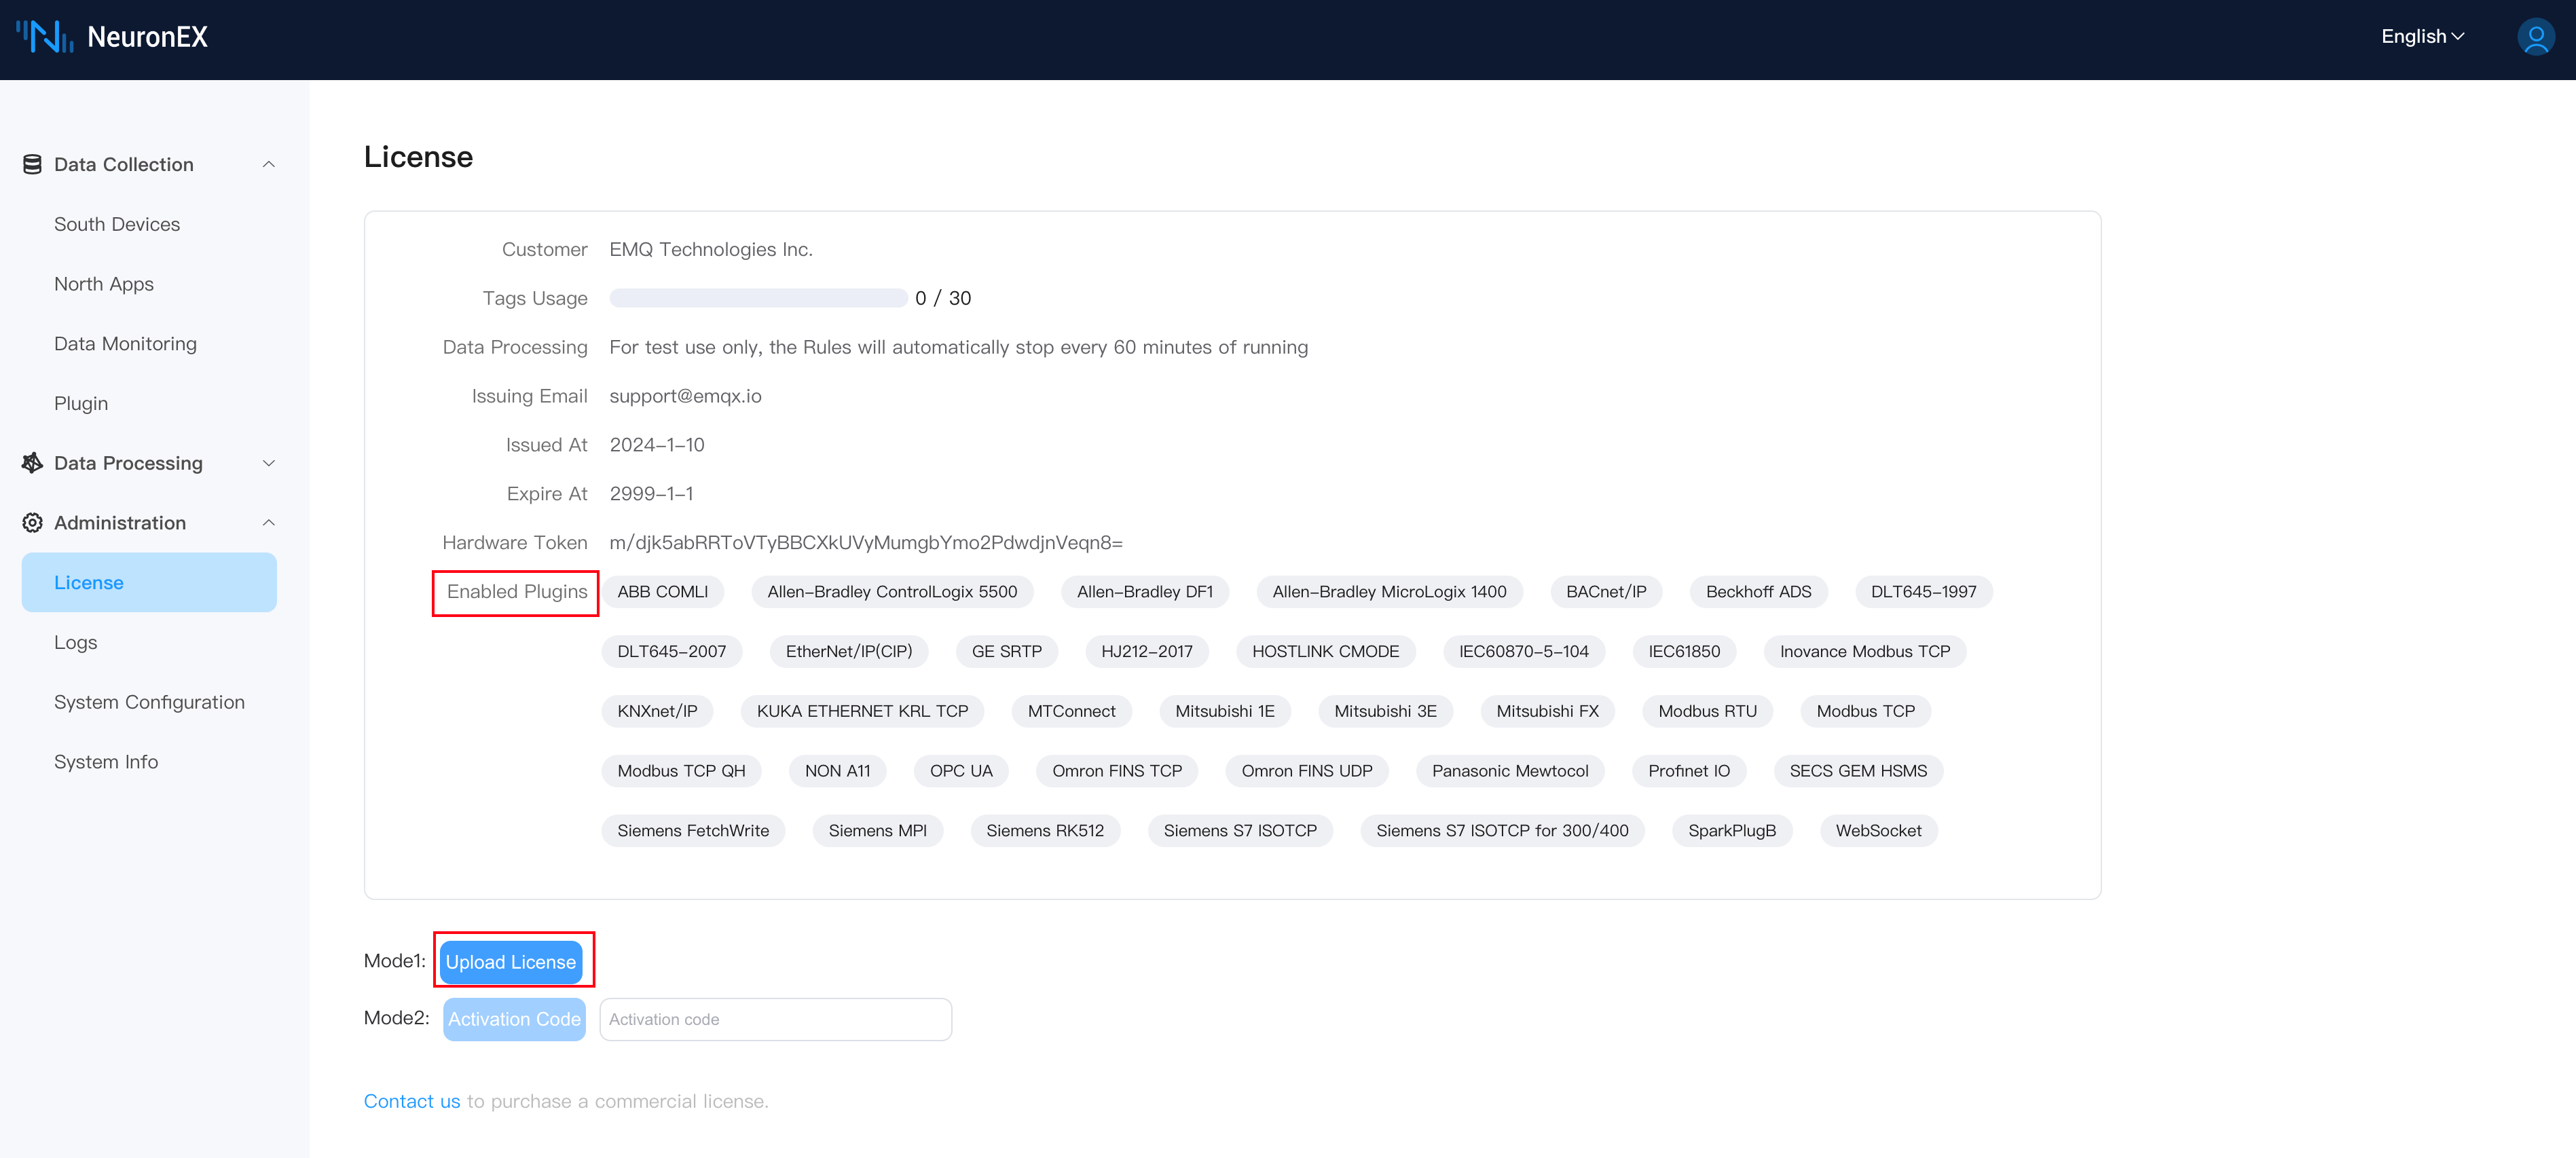Open Data Monitoring in the sidebar
The height and width of the screenshot is (1158, 2576).
coord(125,344)
